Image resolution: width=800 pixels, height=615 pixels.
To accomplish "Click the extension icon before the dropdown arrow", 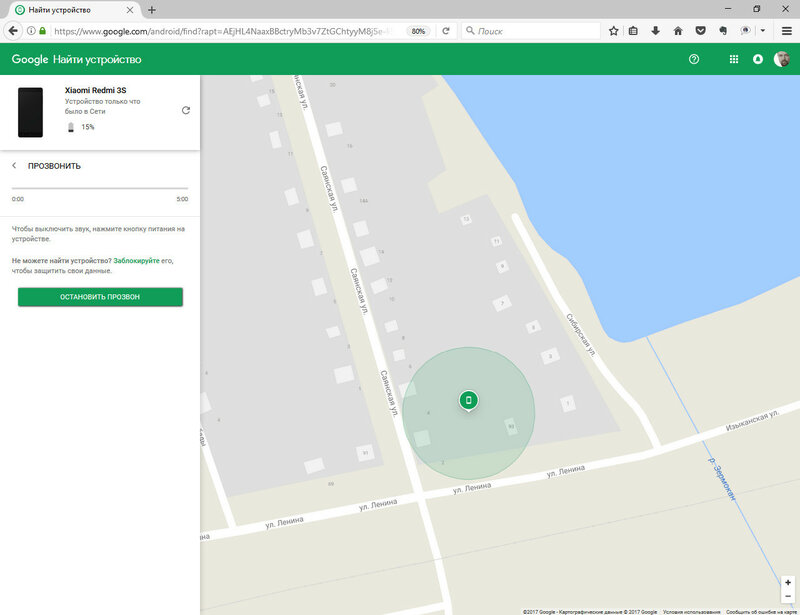I will pyautogui.click(x=745, y=31).
